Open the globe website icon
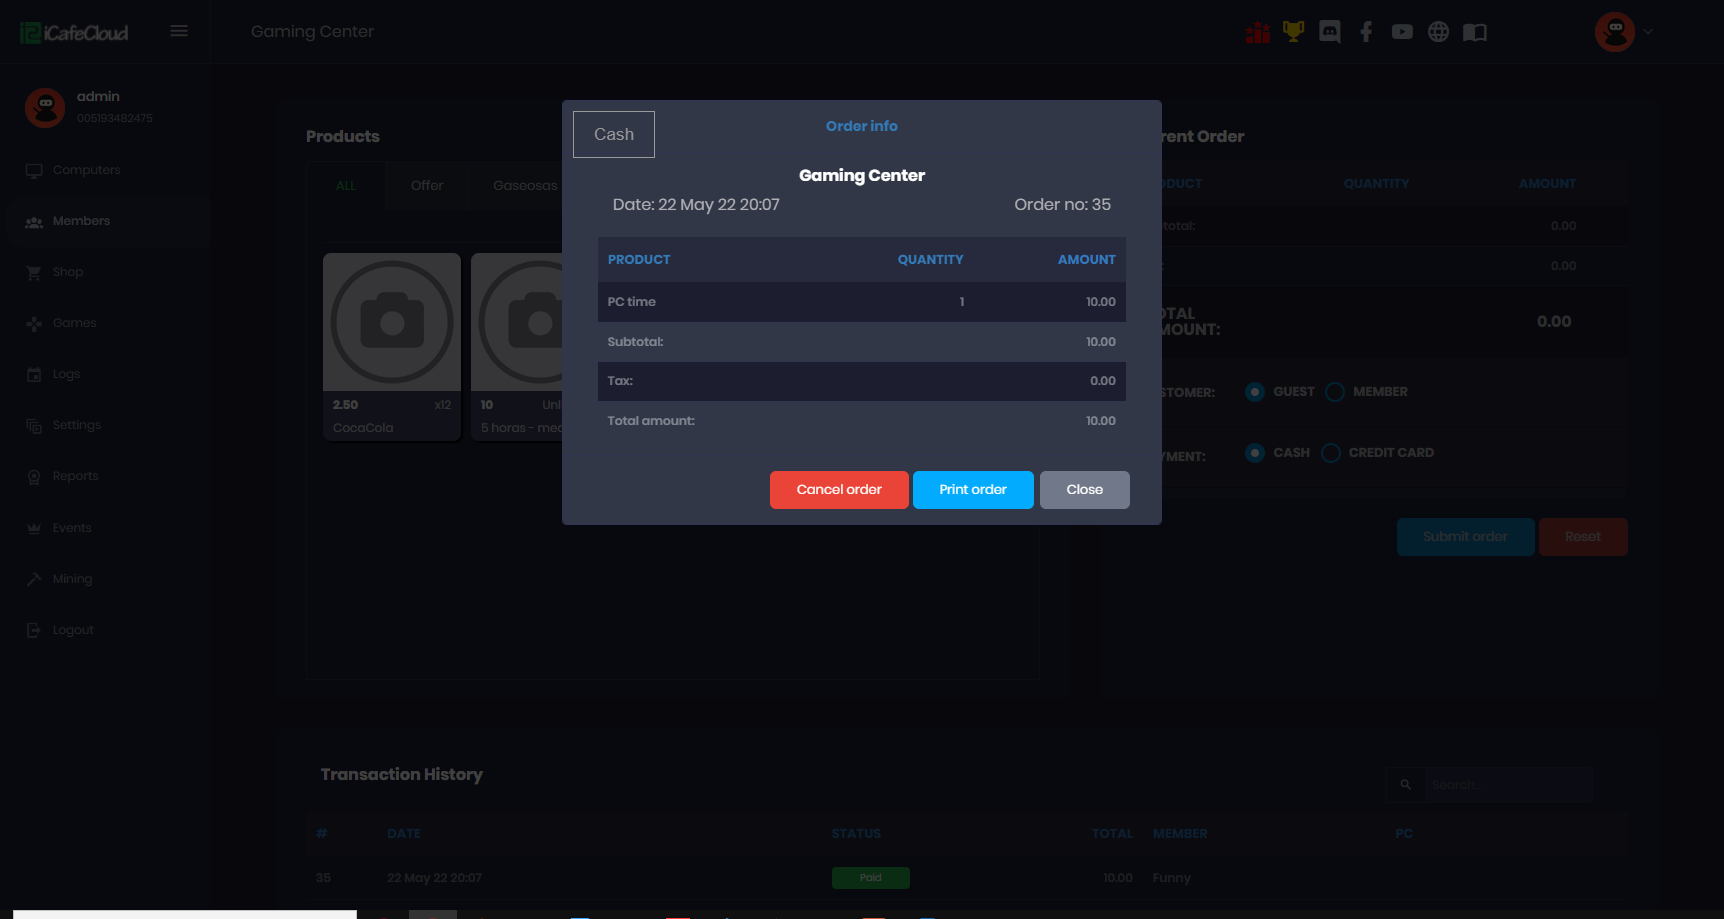 (x=1438, y=32)
